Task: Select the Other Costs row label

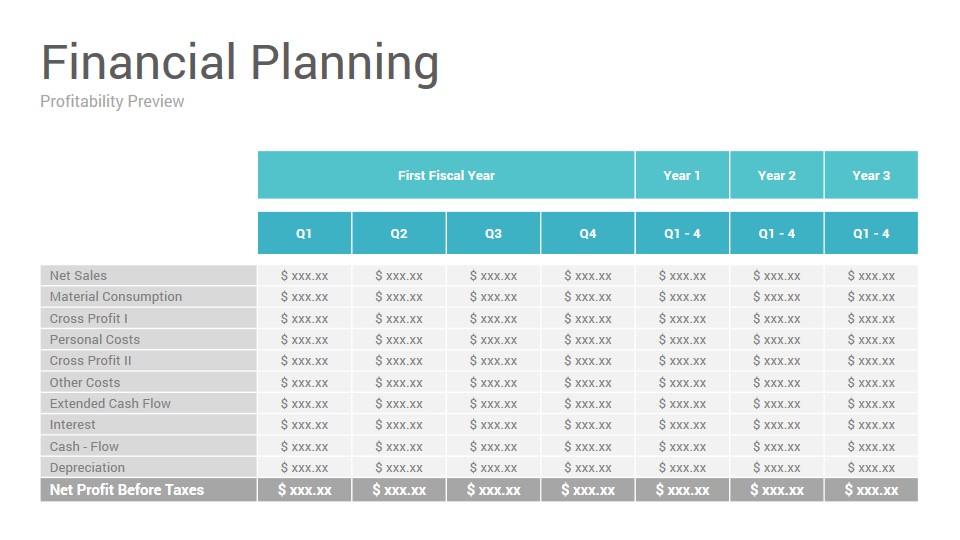Action: tap(148, 382)
